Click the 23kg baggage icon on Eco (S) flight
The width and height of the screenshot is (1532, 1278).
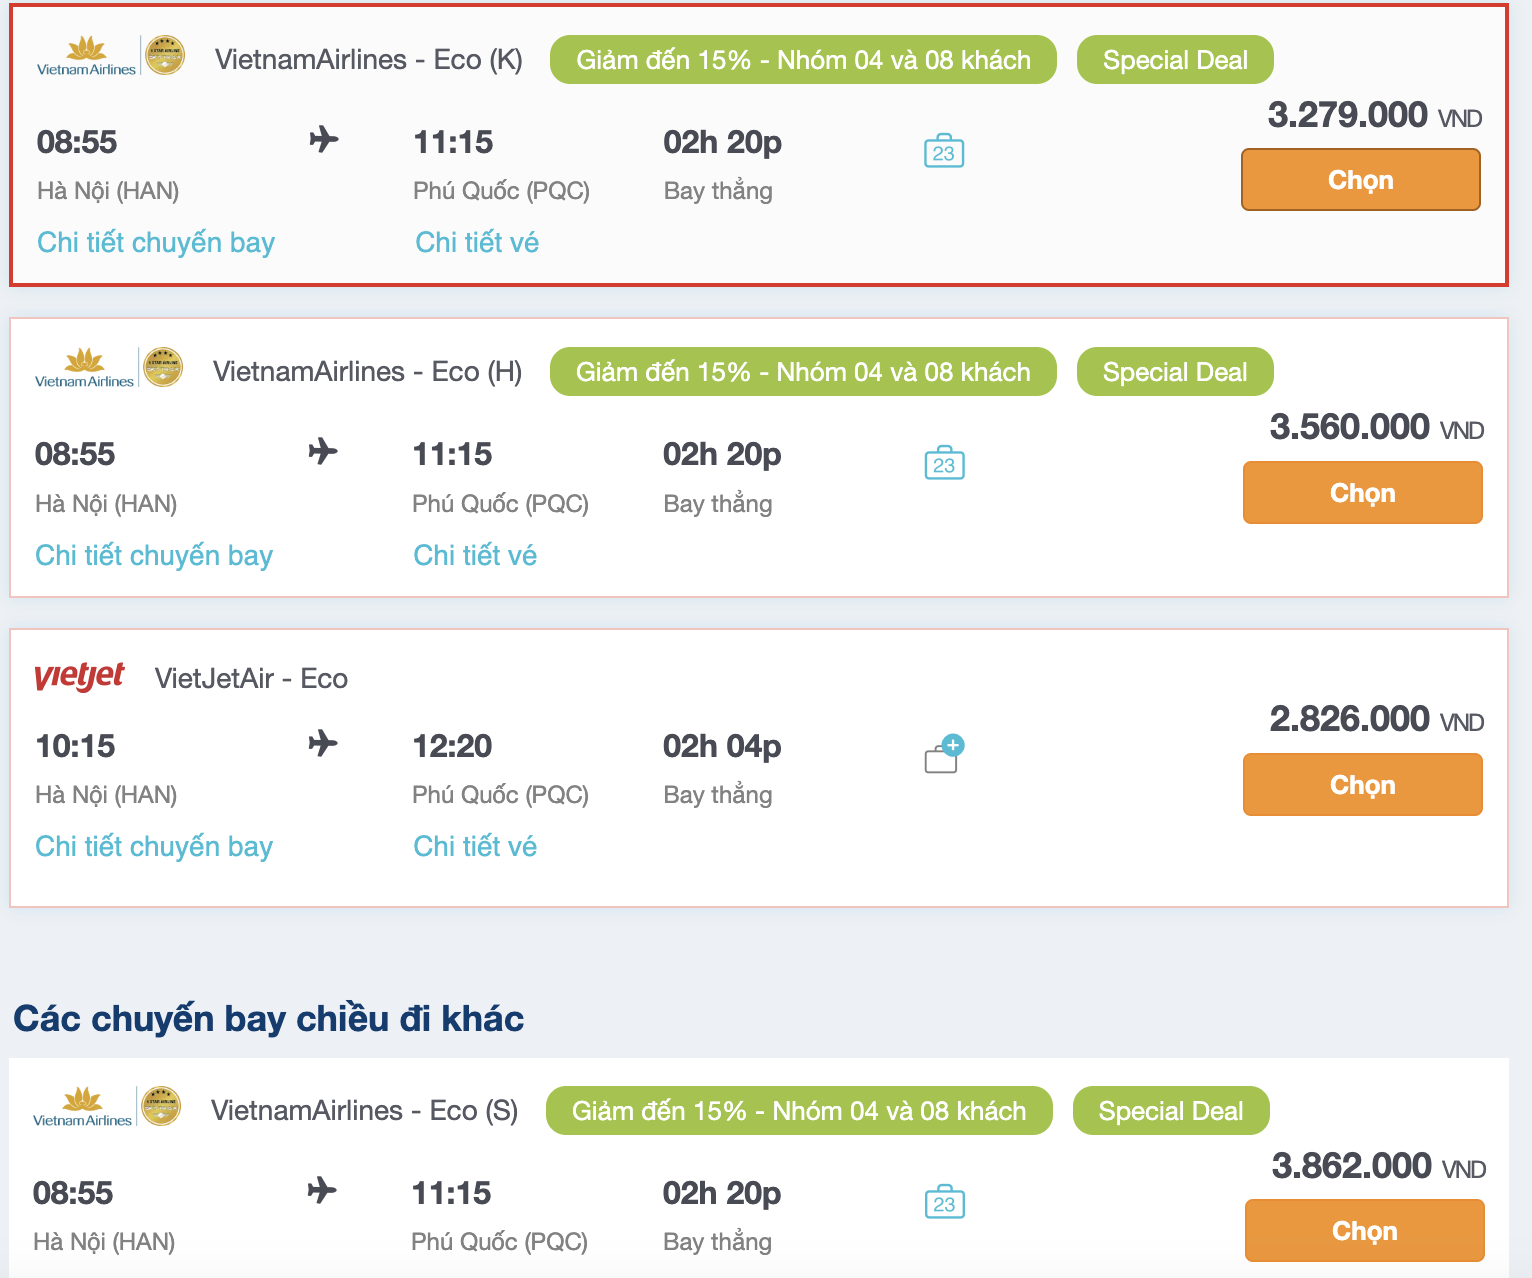coord(944,1202)
